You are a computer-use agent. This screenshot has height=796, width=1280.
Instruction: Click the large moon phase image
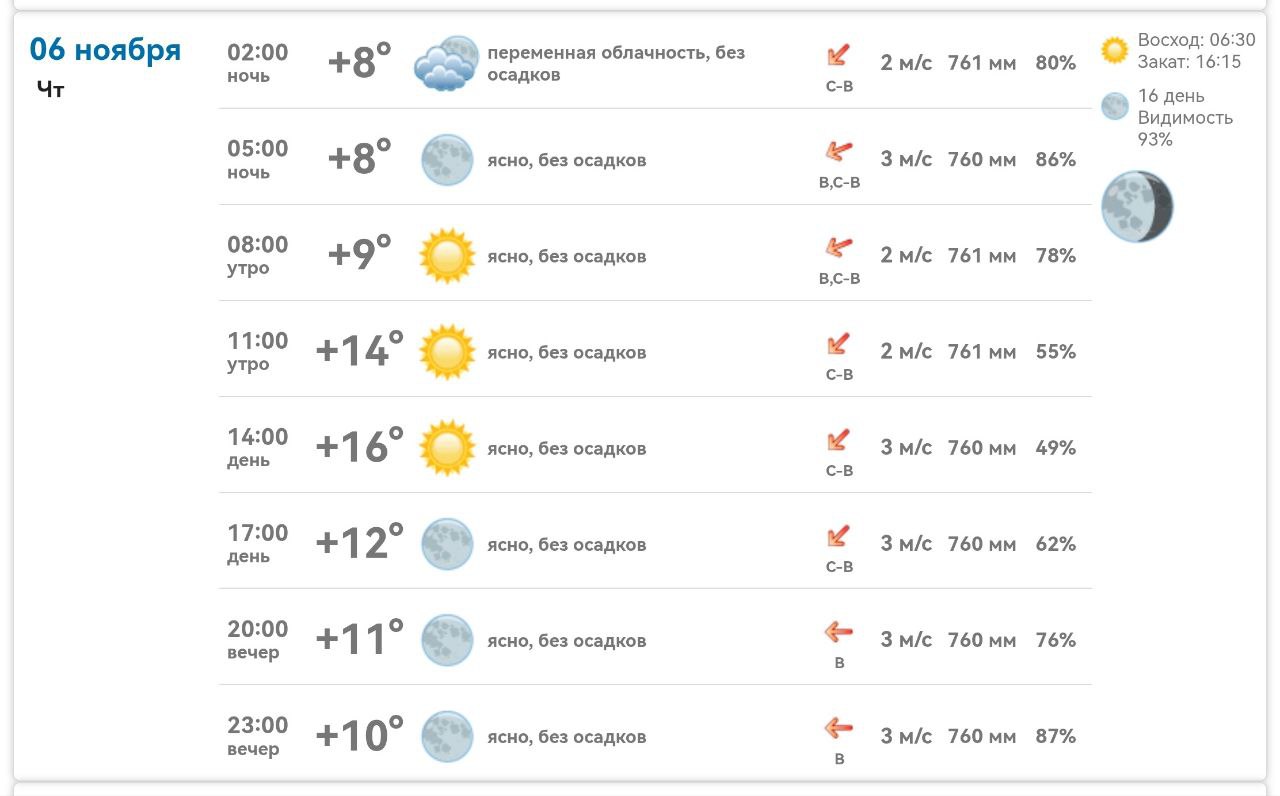pos(1137,207)
